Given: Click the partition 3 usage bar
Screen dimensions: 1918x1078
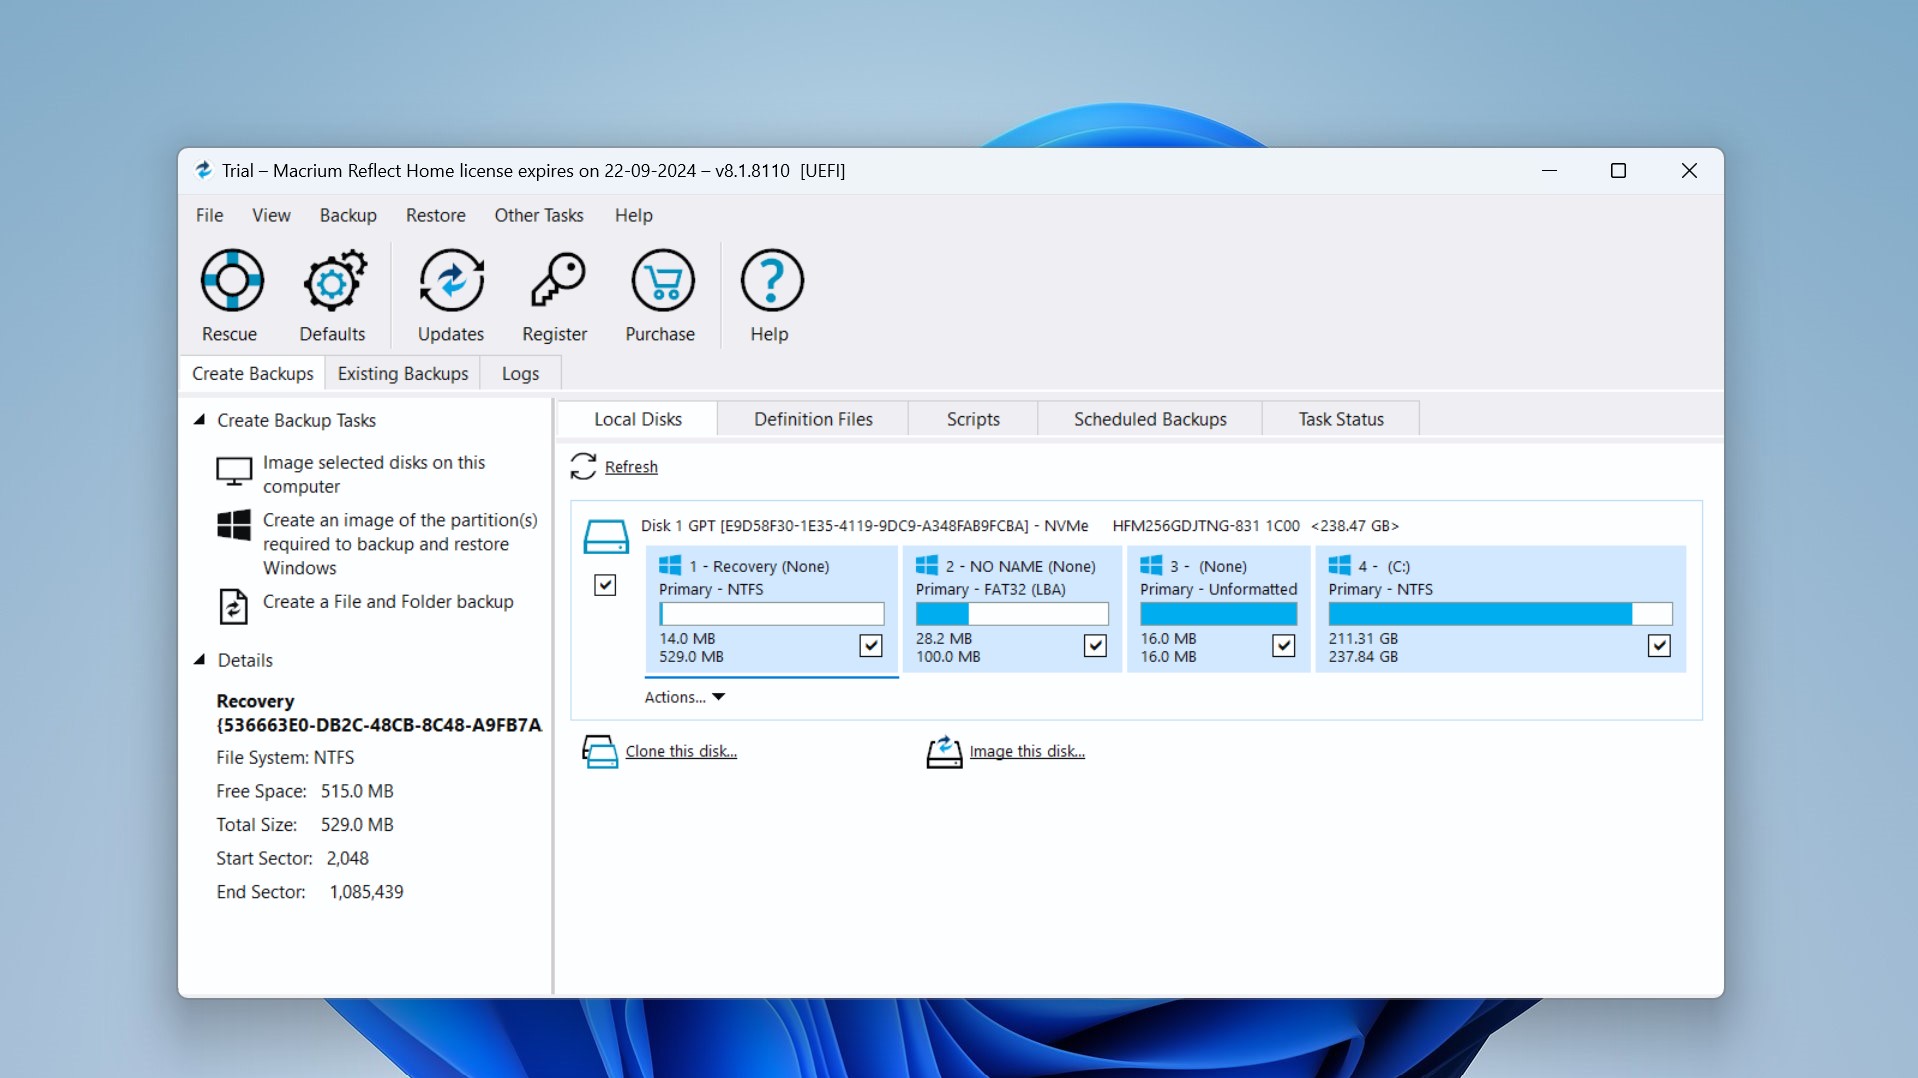Looking at the screenshot, I should 1218,613.
